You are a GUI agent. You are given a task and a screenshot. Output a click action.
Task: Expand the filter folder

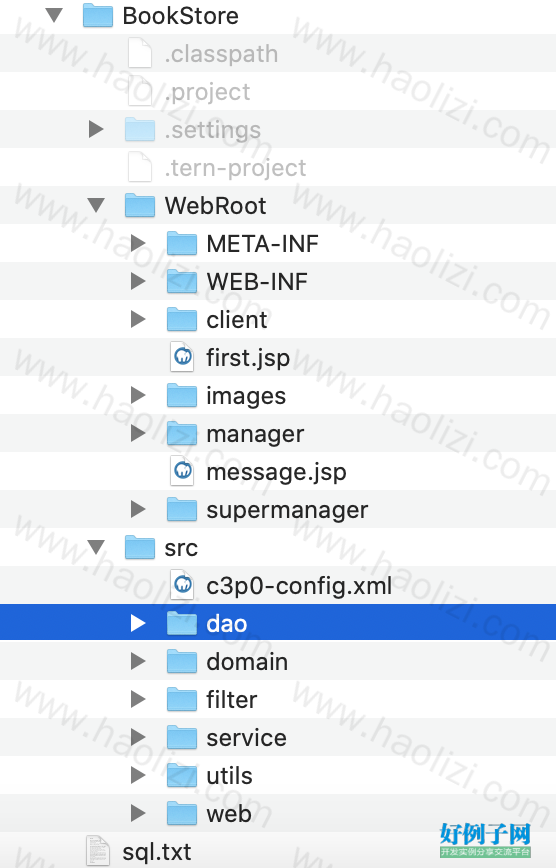pyautogui.click(x=138, y=699)
